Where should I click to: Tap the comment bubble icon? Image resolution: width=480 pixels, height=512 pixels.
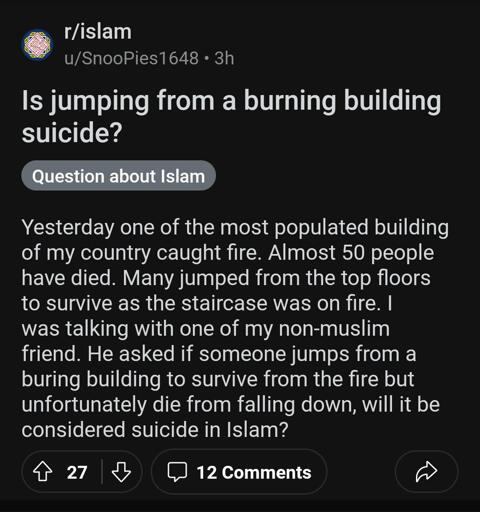point(177,472)
